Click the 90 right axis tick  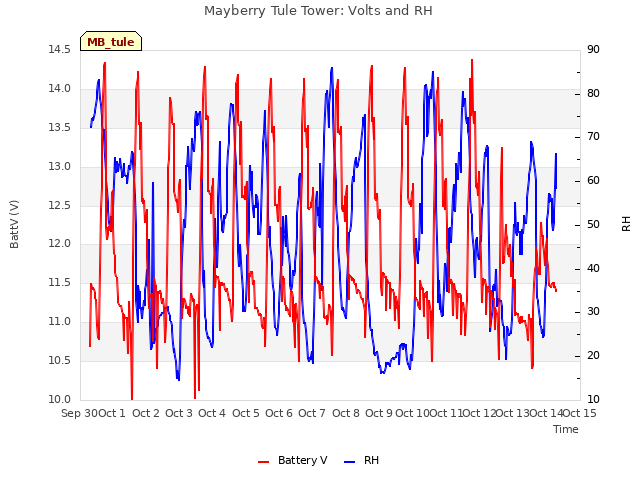coord(593,49)
